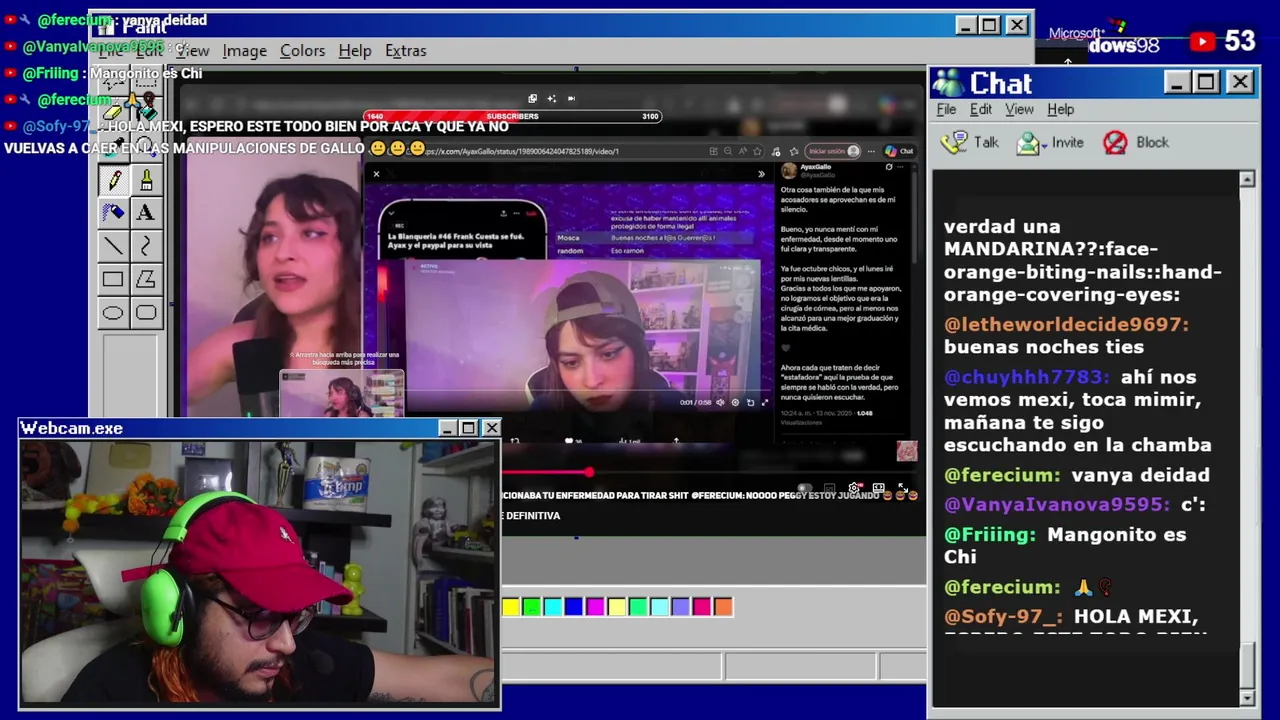Click username @VanyaIvanova9595 in Chat window
Viewport: 1280px width, 720px height.
(x=1056, y=505)
